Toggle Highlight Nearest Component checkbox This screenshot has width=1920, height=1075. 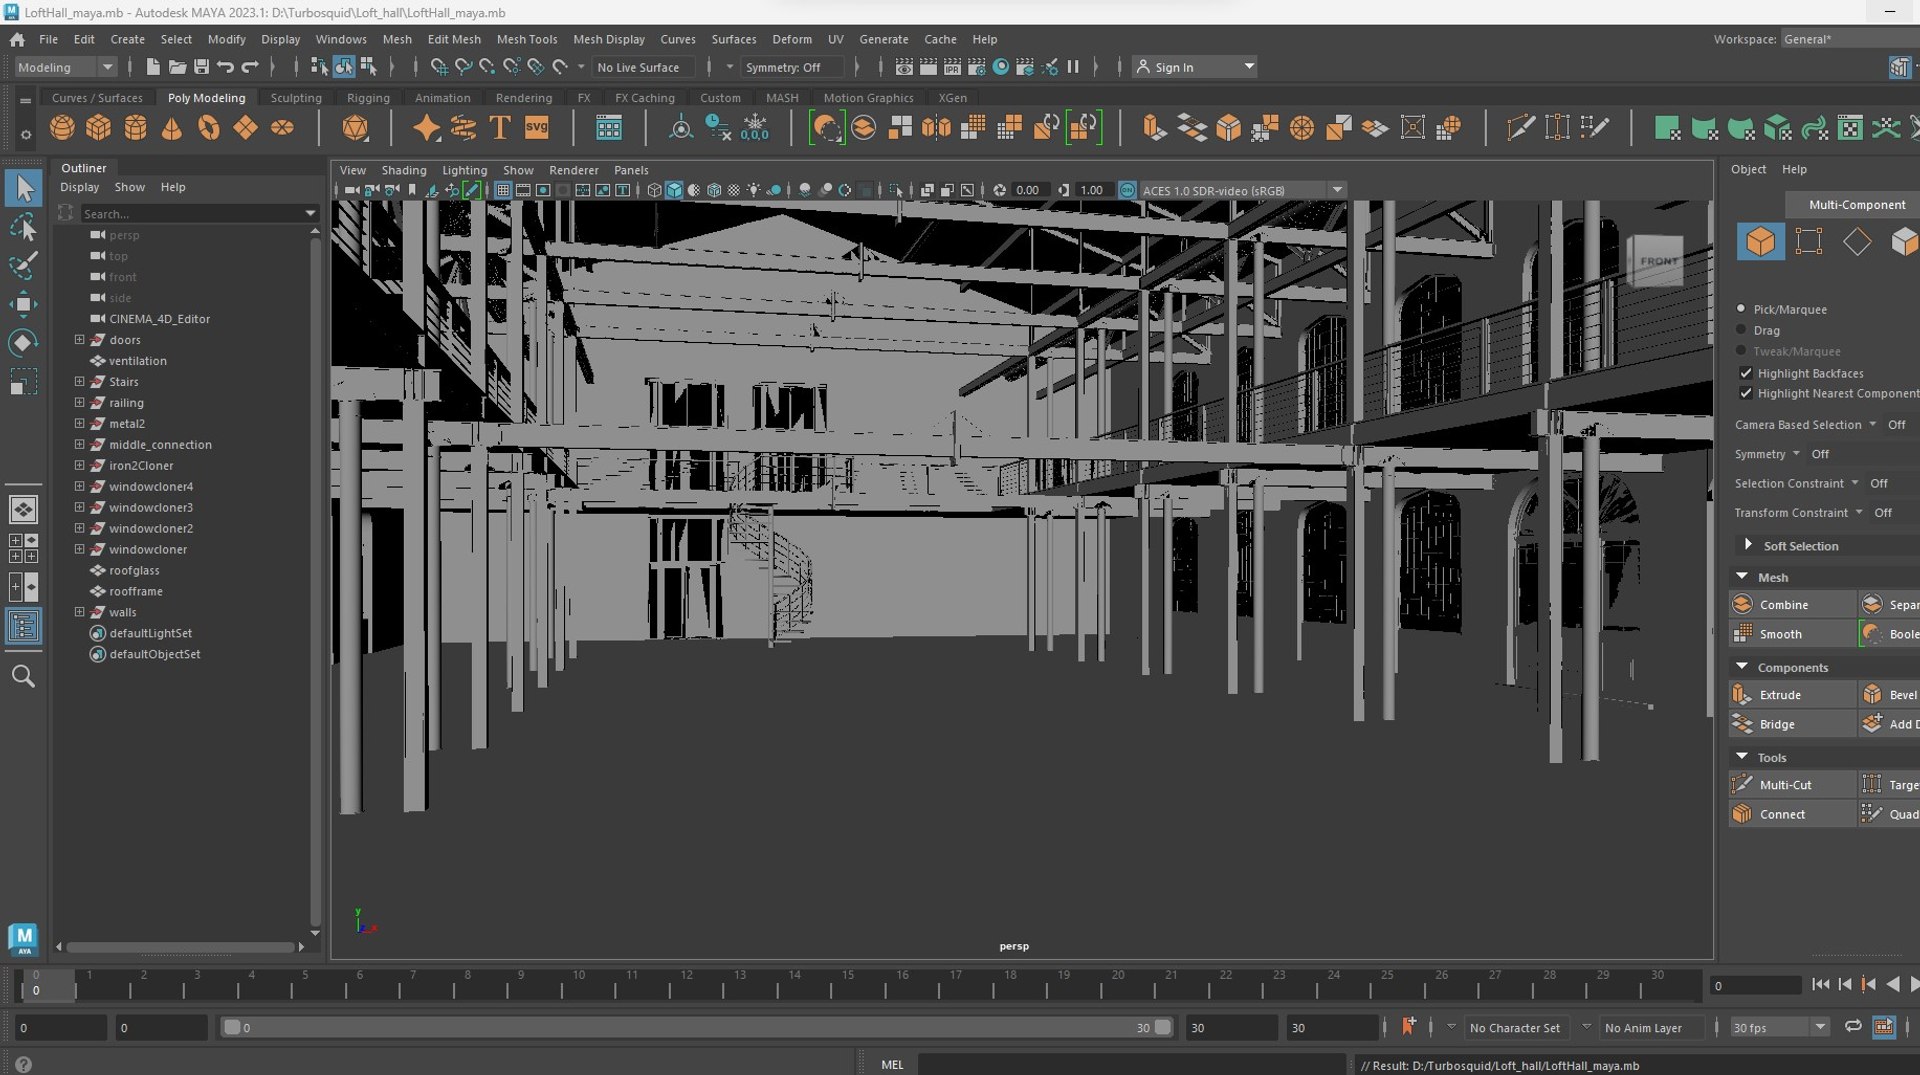tap(1746, 393)
